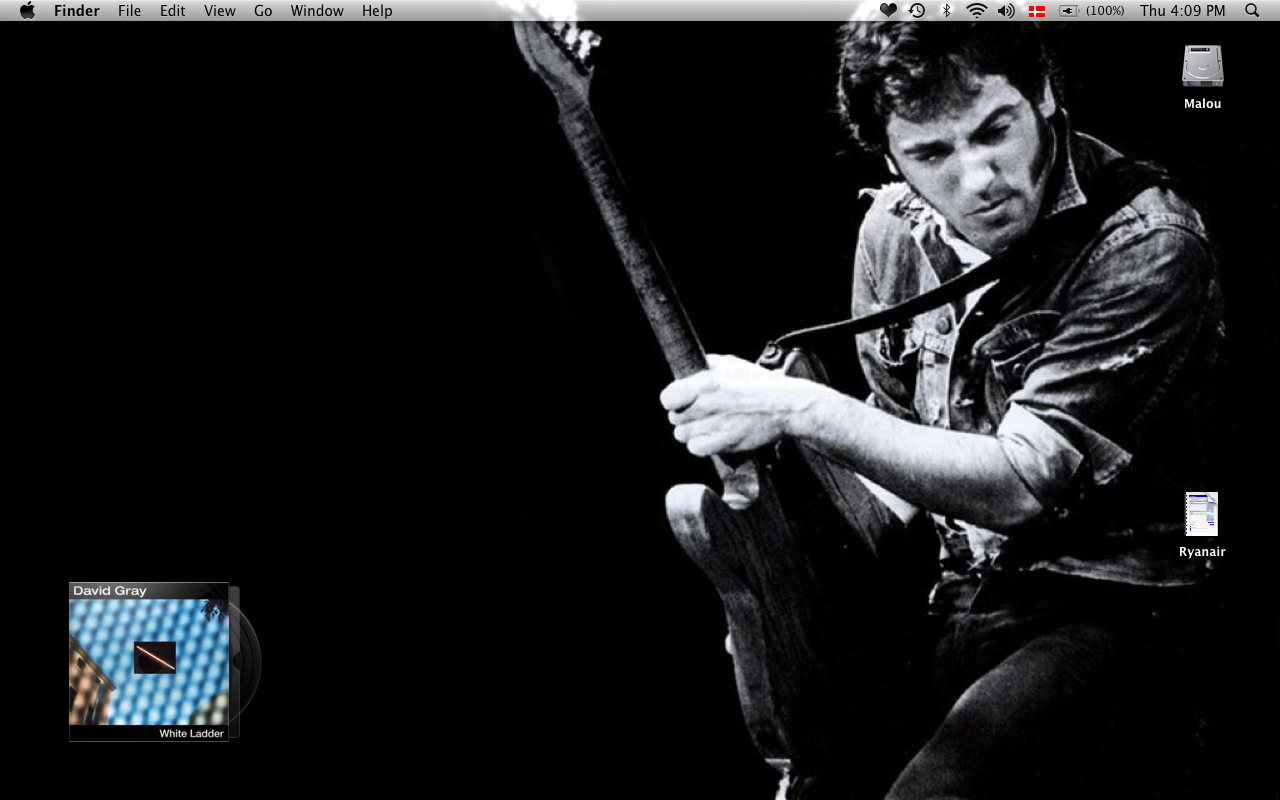Click the (100%) battery percentage text

point(1105,11)
